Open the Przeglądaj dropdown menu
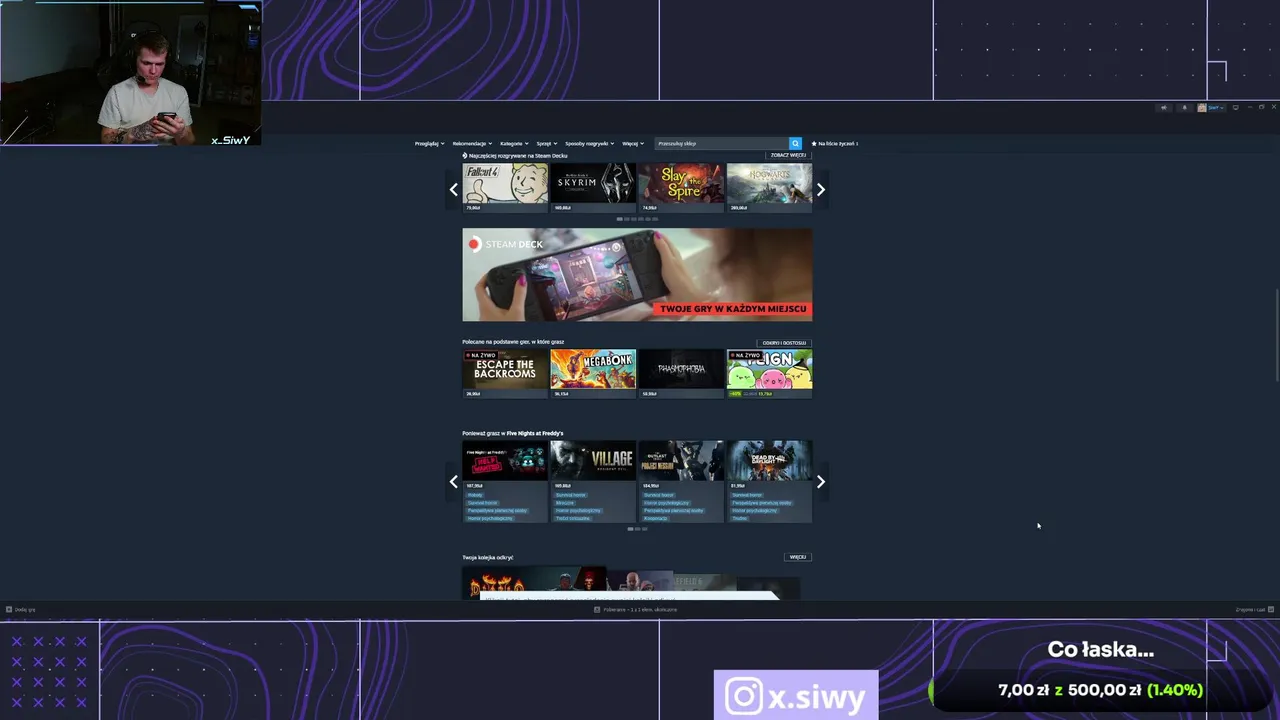The width and height of the screenshot is (1280, 720). point(430,143)
